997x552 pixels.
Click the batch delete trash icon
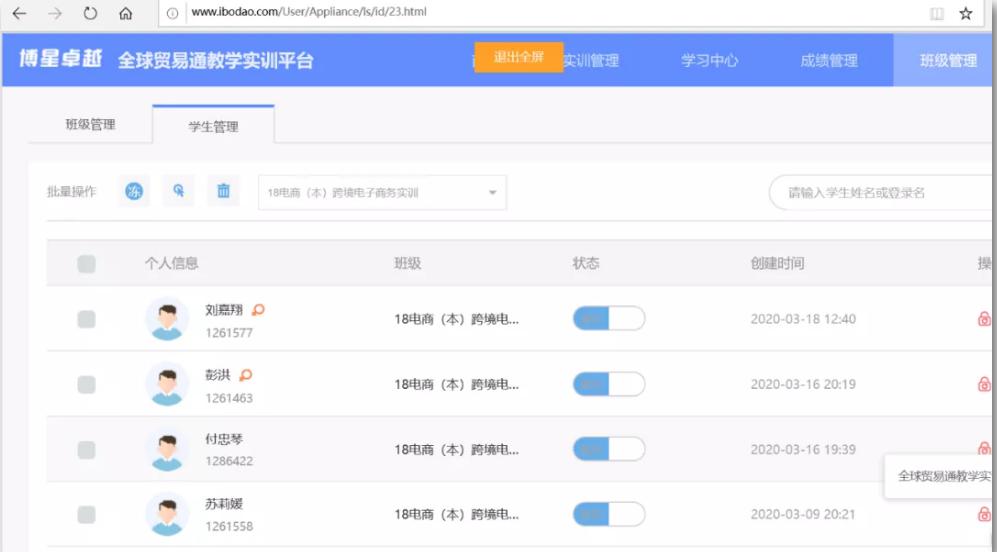coord(223,192)
